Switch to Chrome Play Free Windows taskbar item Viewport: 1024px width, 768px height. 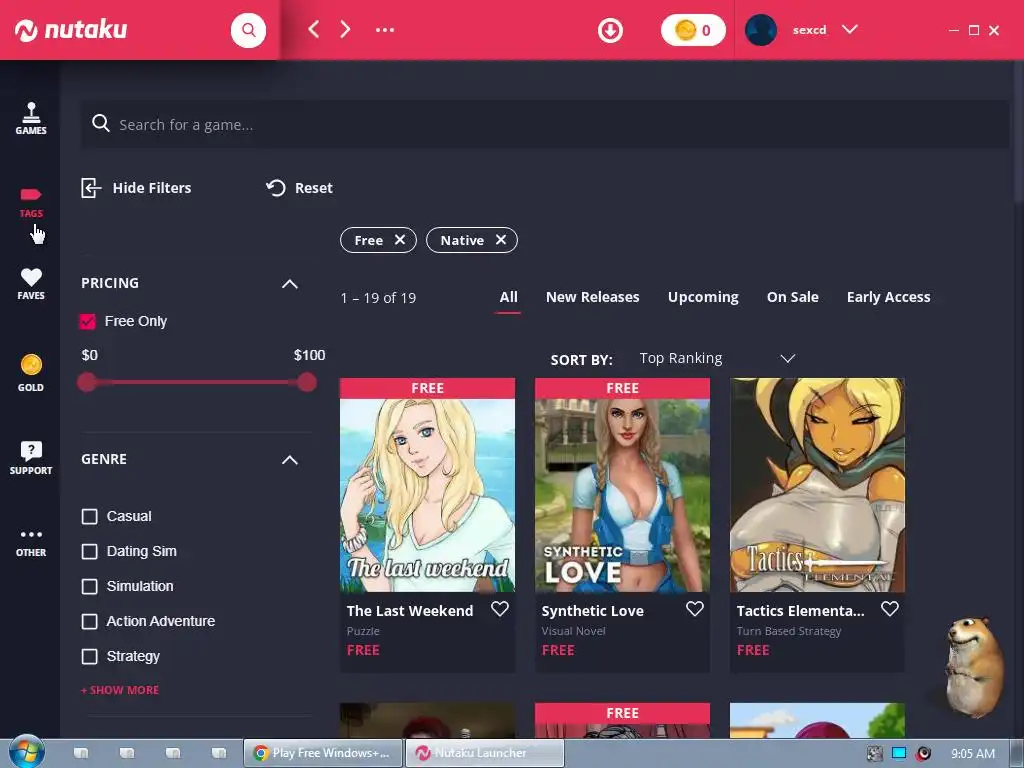tap(323, 753)
